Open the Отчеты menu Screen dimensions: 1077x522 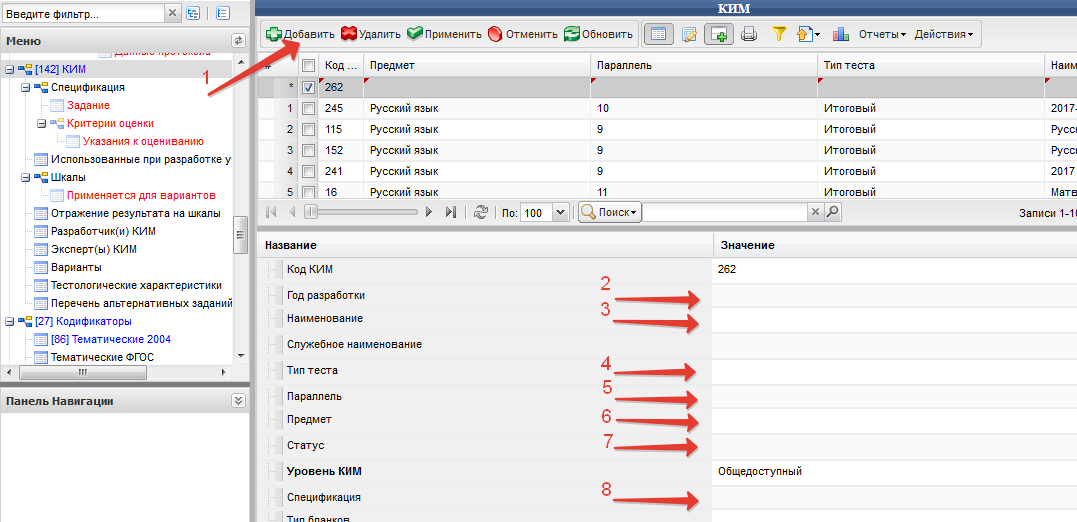pos(883,34)
